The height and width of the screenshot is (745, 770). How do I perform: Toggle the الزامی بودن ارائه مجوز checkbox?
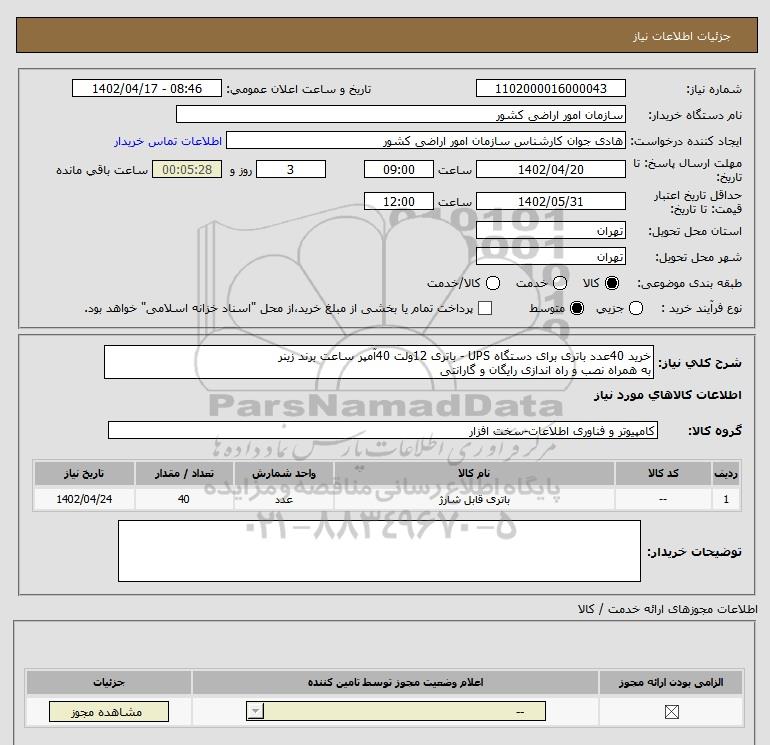(671, 712)
